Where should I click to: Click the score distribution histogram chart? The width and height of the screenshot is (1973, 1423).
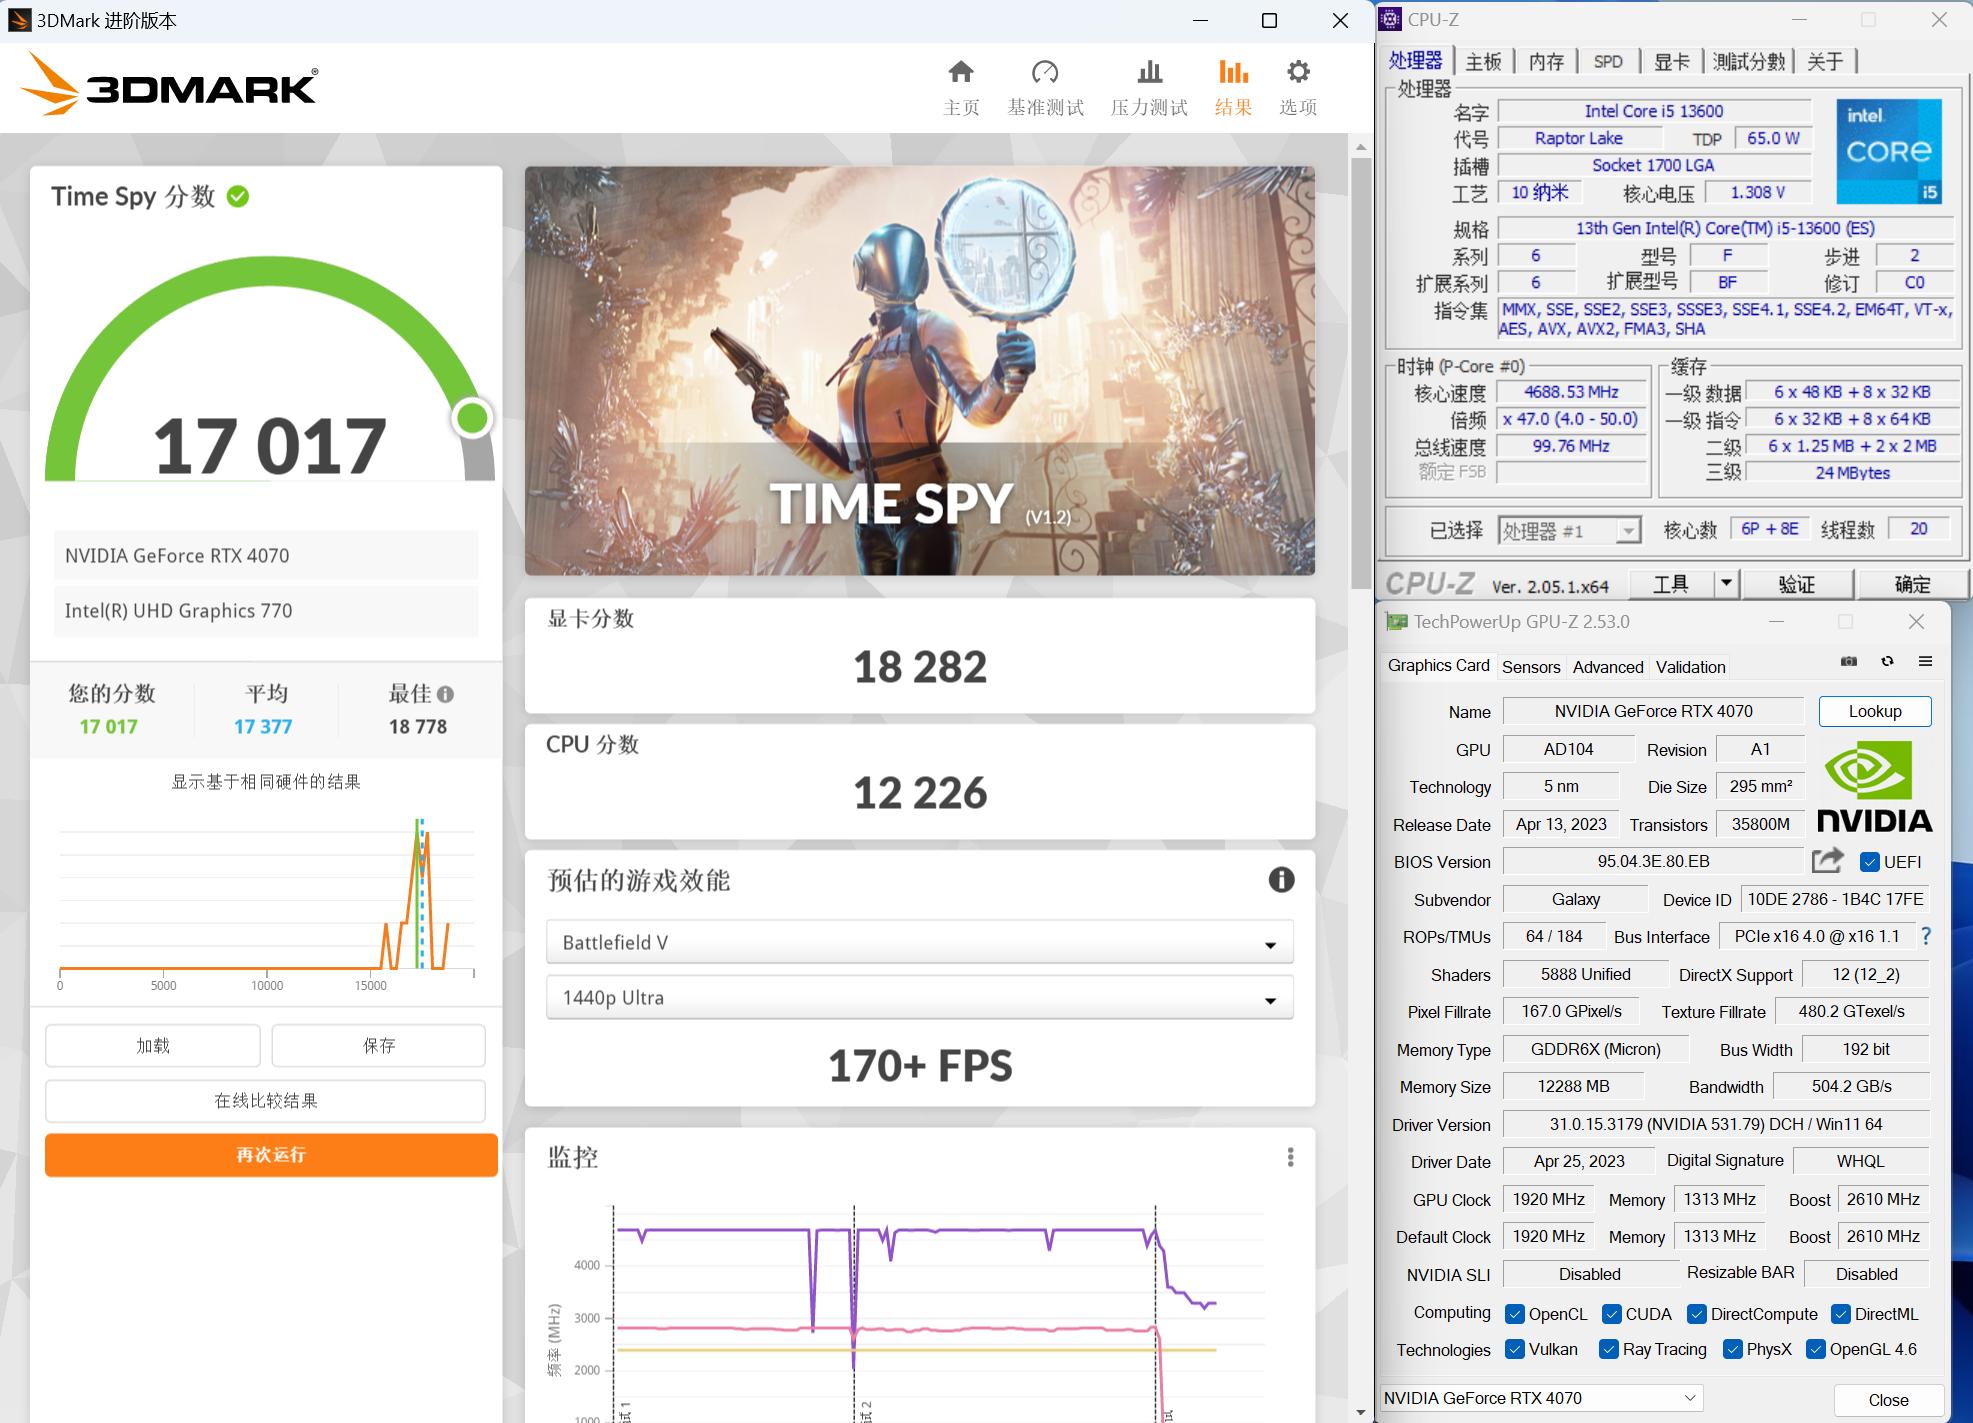coord(265,900)
